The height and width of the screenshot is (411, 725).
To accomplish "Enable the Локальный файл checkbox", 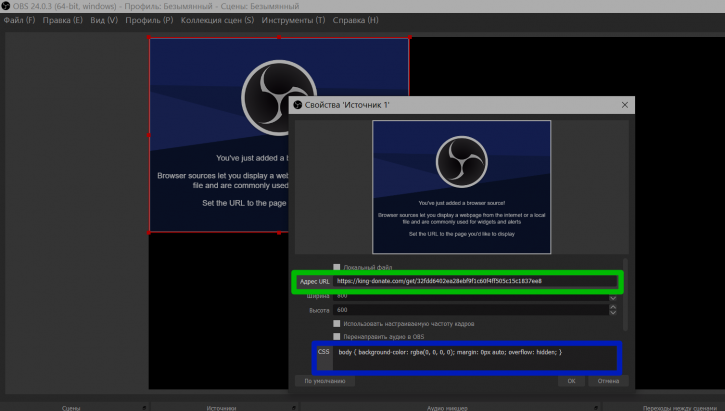I will (x=337, y=267).
